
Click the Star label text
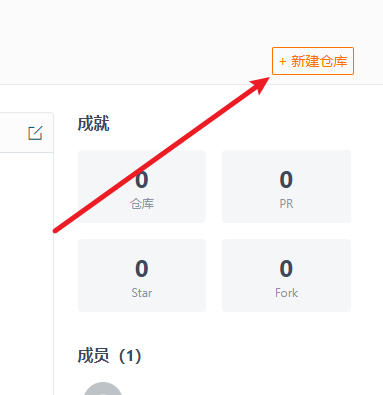click(142, 293)
